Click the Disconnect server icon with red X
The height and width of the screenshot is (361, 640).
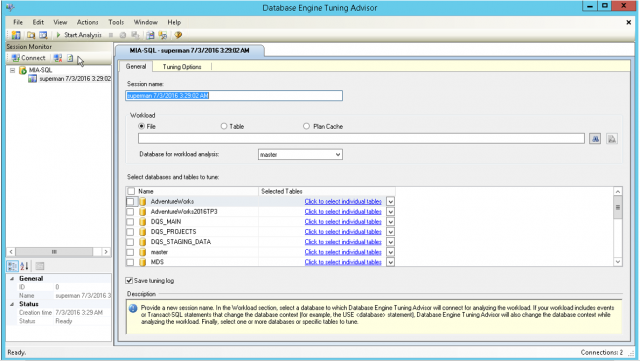click(x=58, y=58)
